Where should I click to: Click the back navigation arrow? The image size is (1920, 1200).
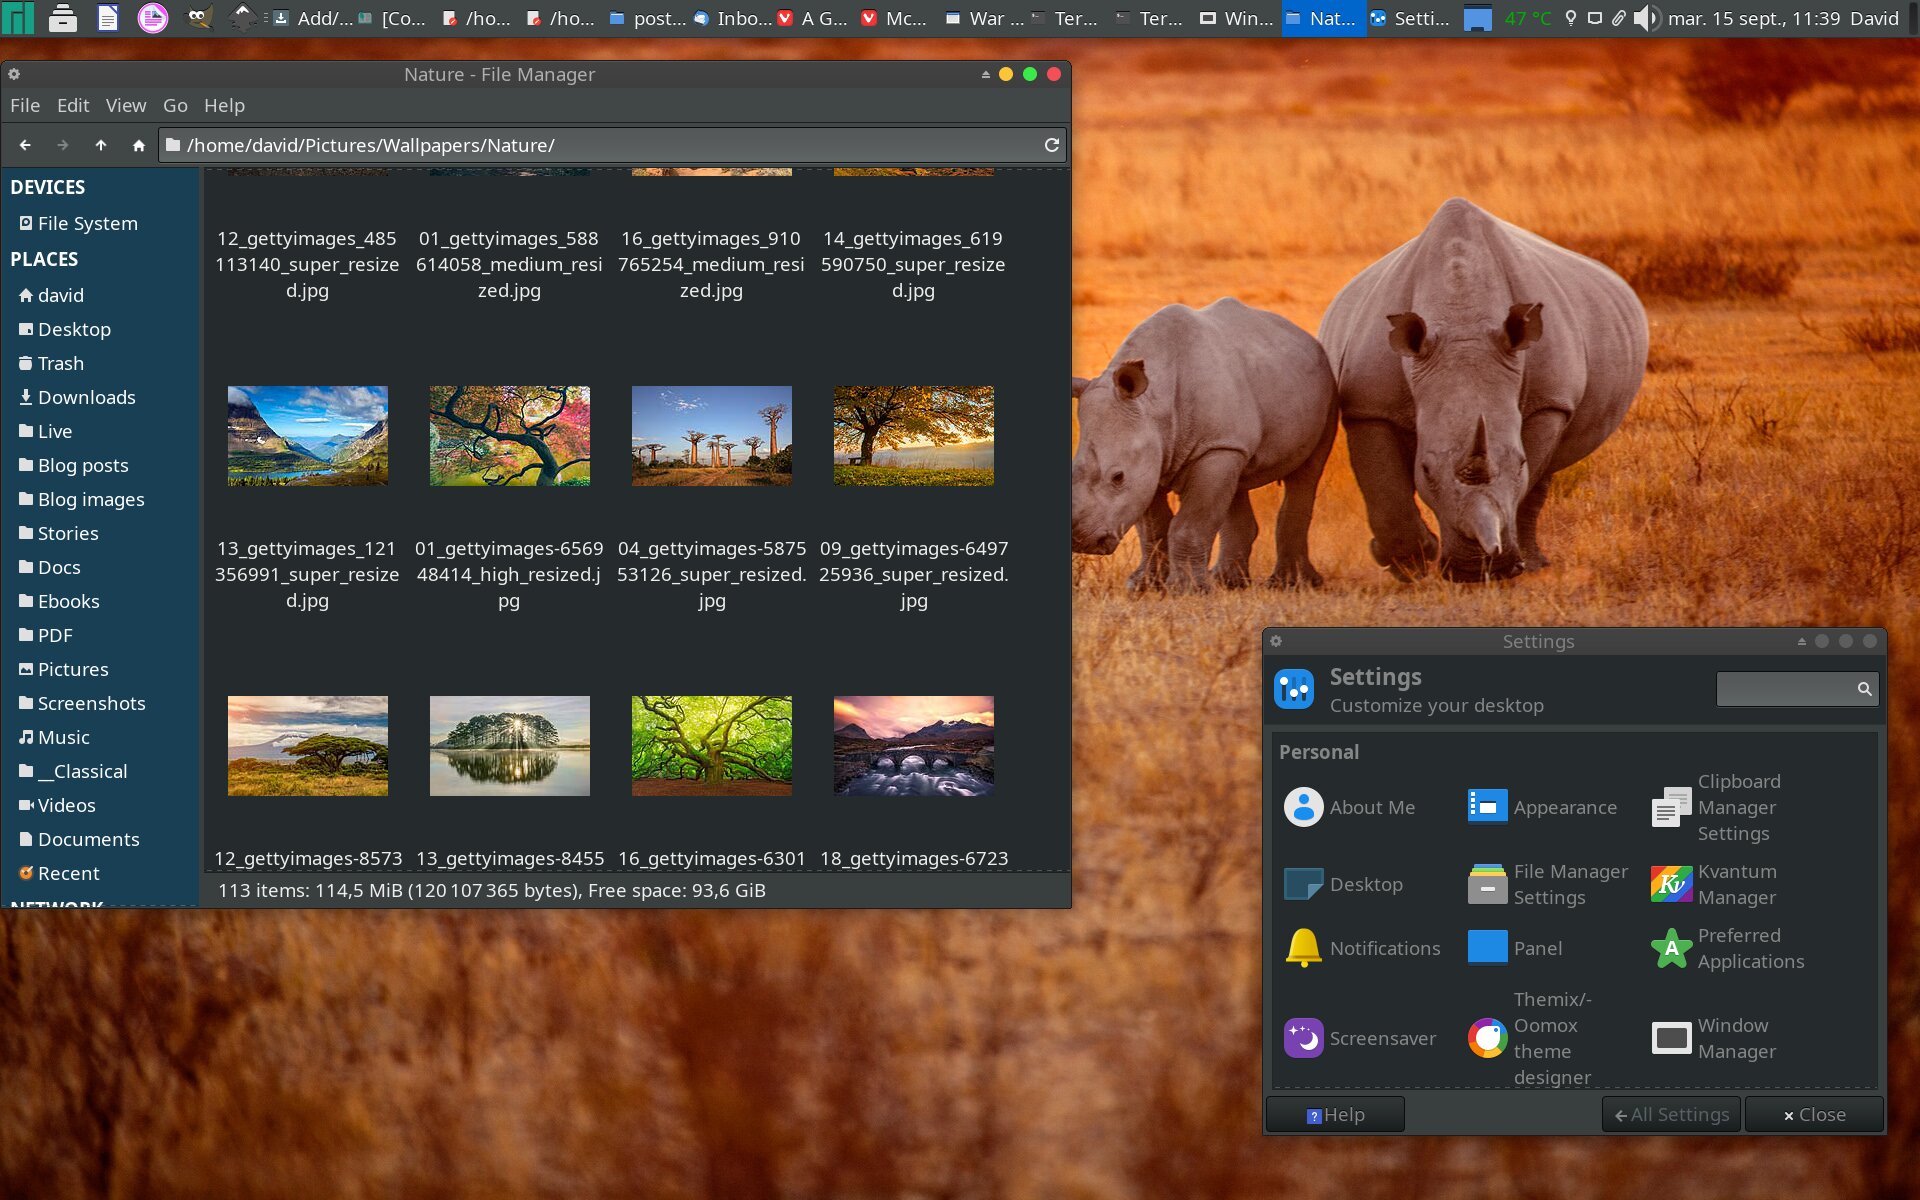click(x=25, y=145)
